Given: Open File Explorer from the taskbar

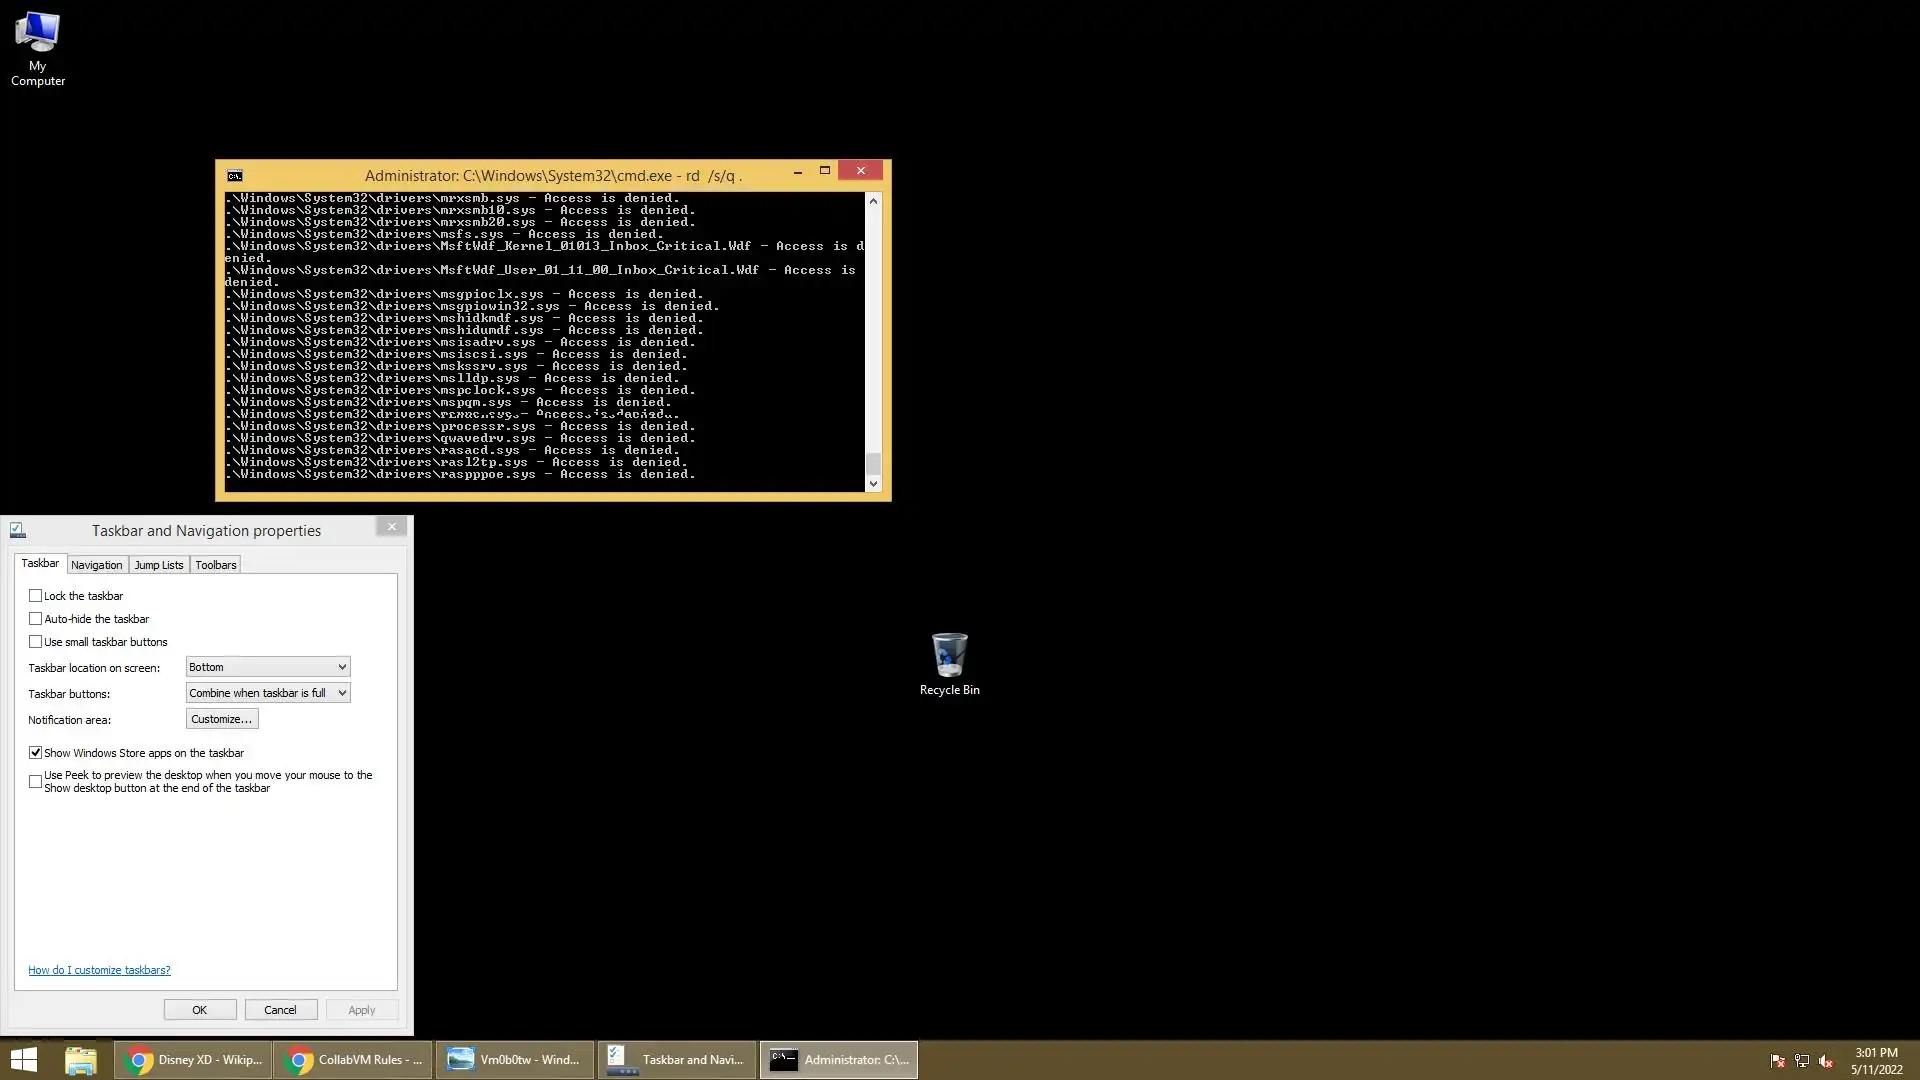Looking at the screenshot, I should (x=80, y=1060).
